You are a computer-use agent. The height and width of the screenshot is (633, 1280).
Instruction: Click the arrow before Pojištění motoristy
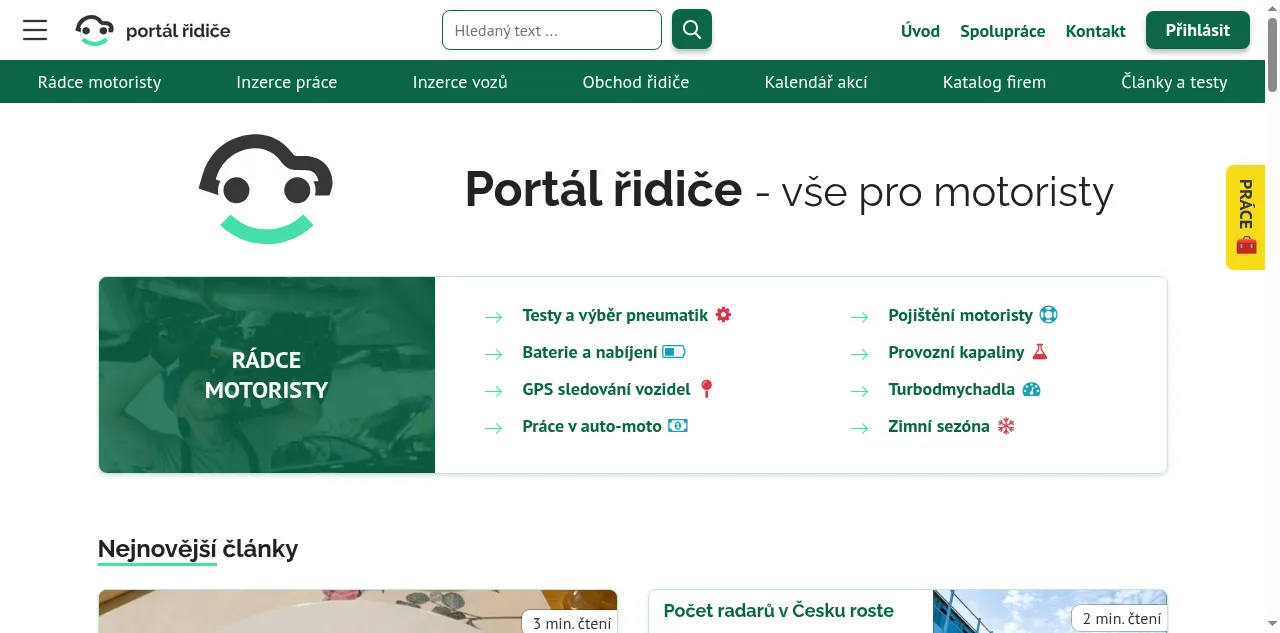[x=860, y=317]
